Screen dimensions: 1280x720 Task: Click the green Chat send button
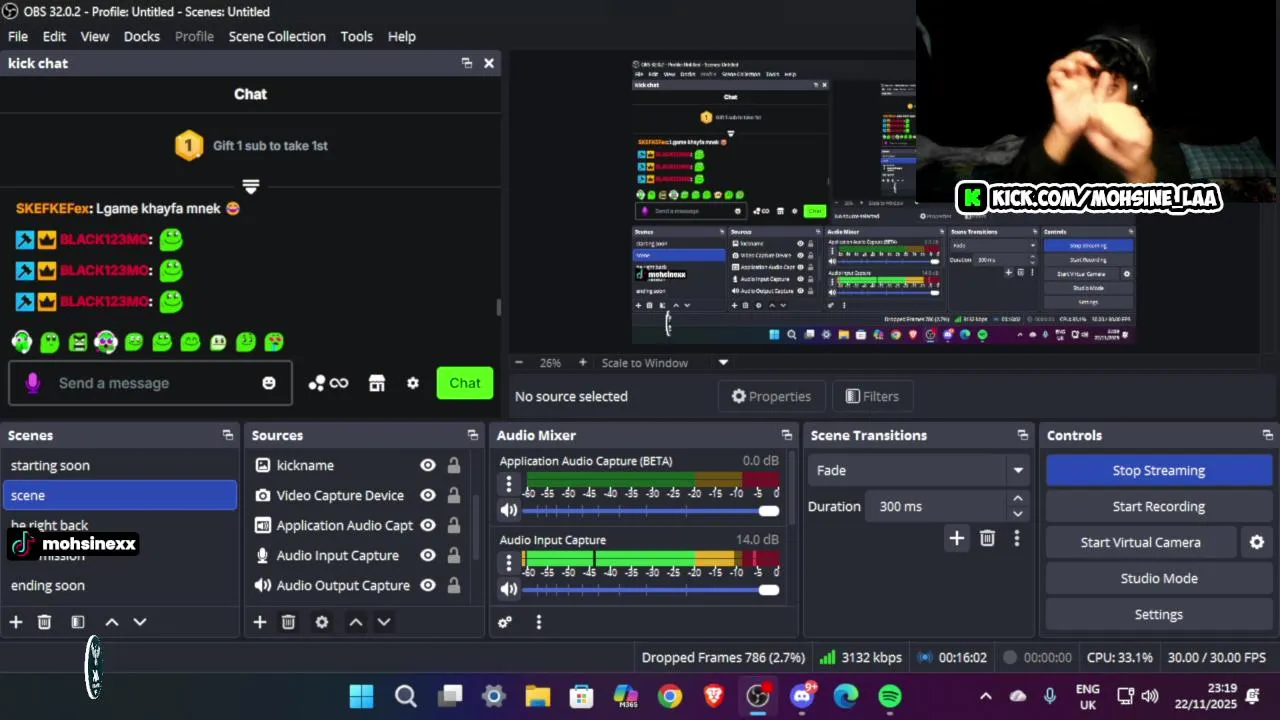(465, 383)
